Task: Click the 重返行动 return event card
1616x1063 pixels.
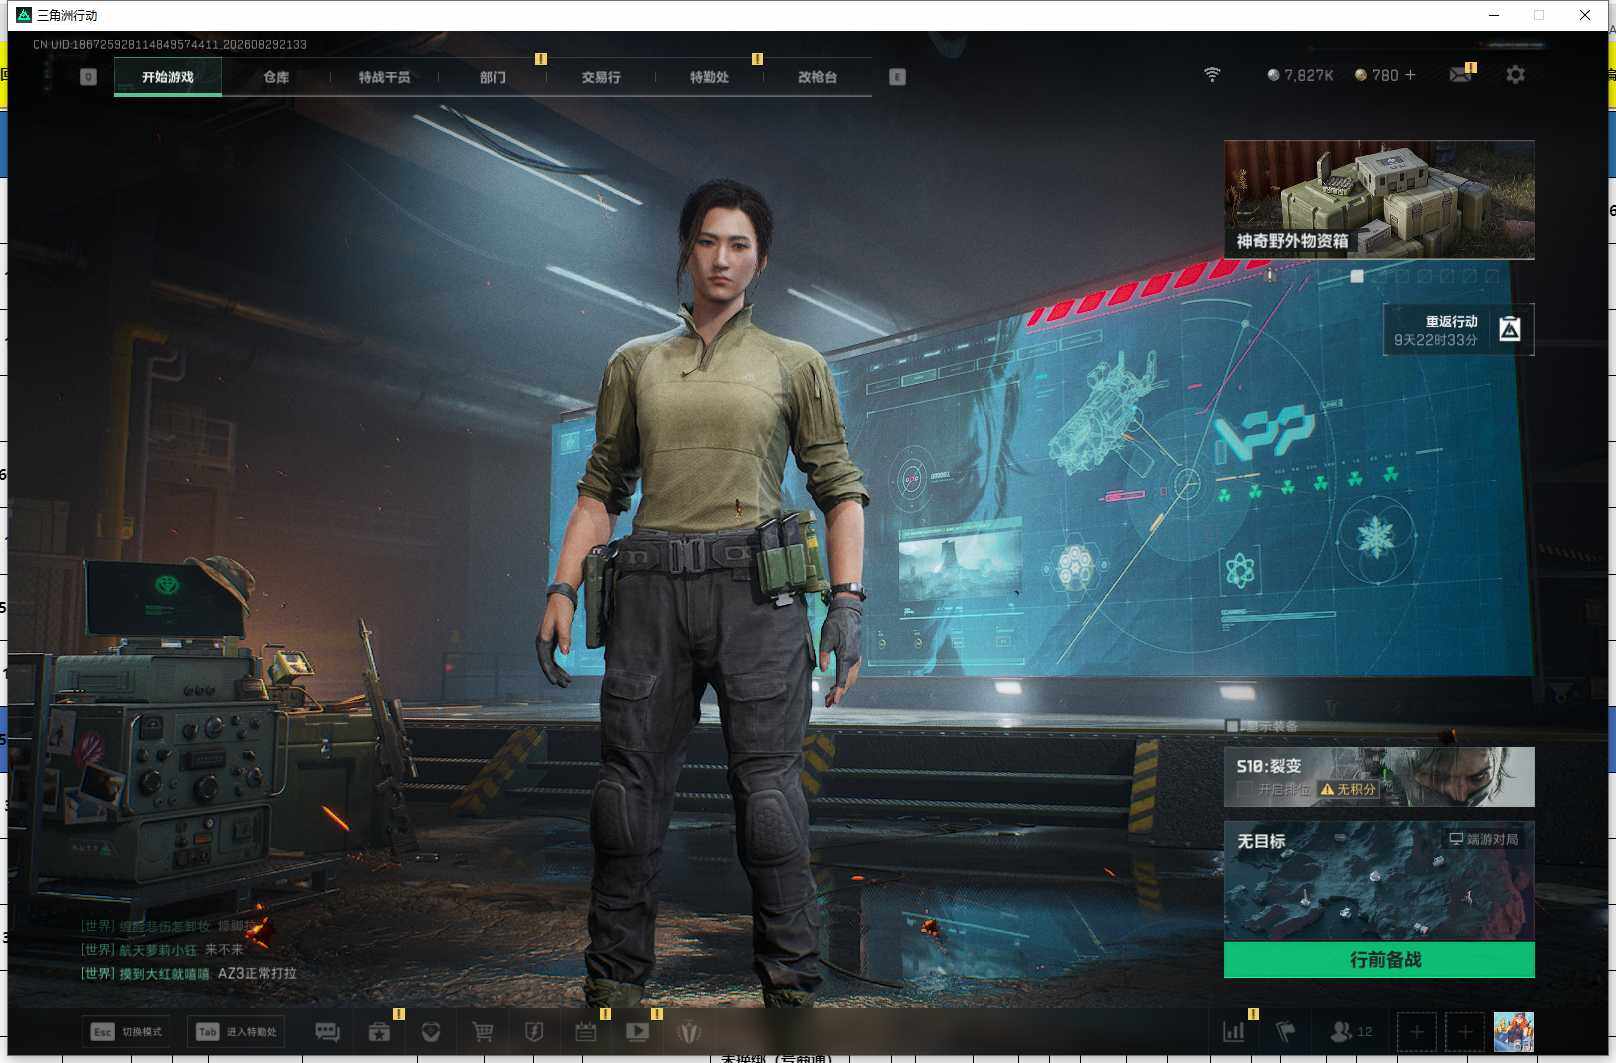Action: pos(1458,330)
